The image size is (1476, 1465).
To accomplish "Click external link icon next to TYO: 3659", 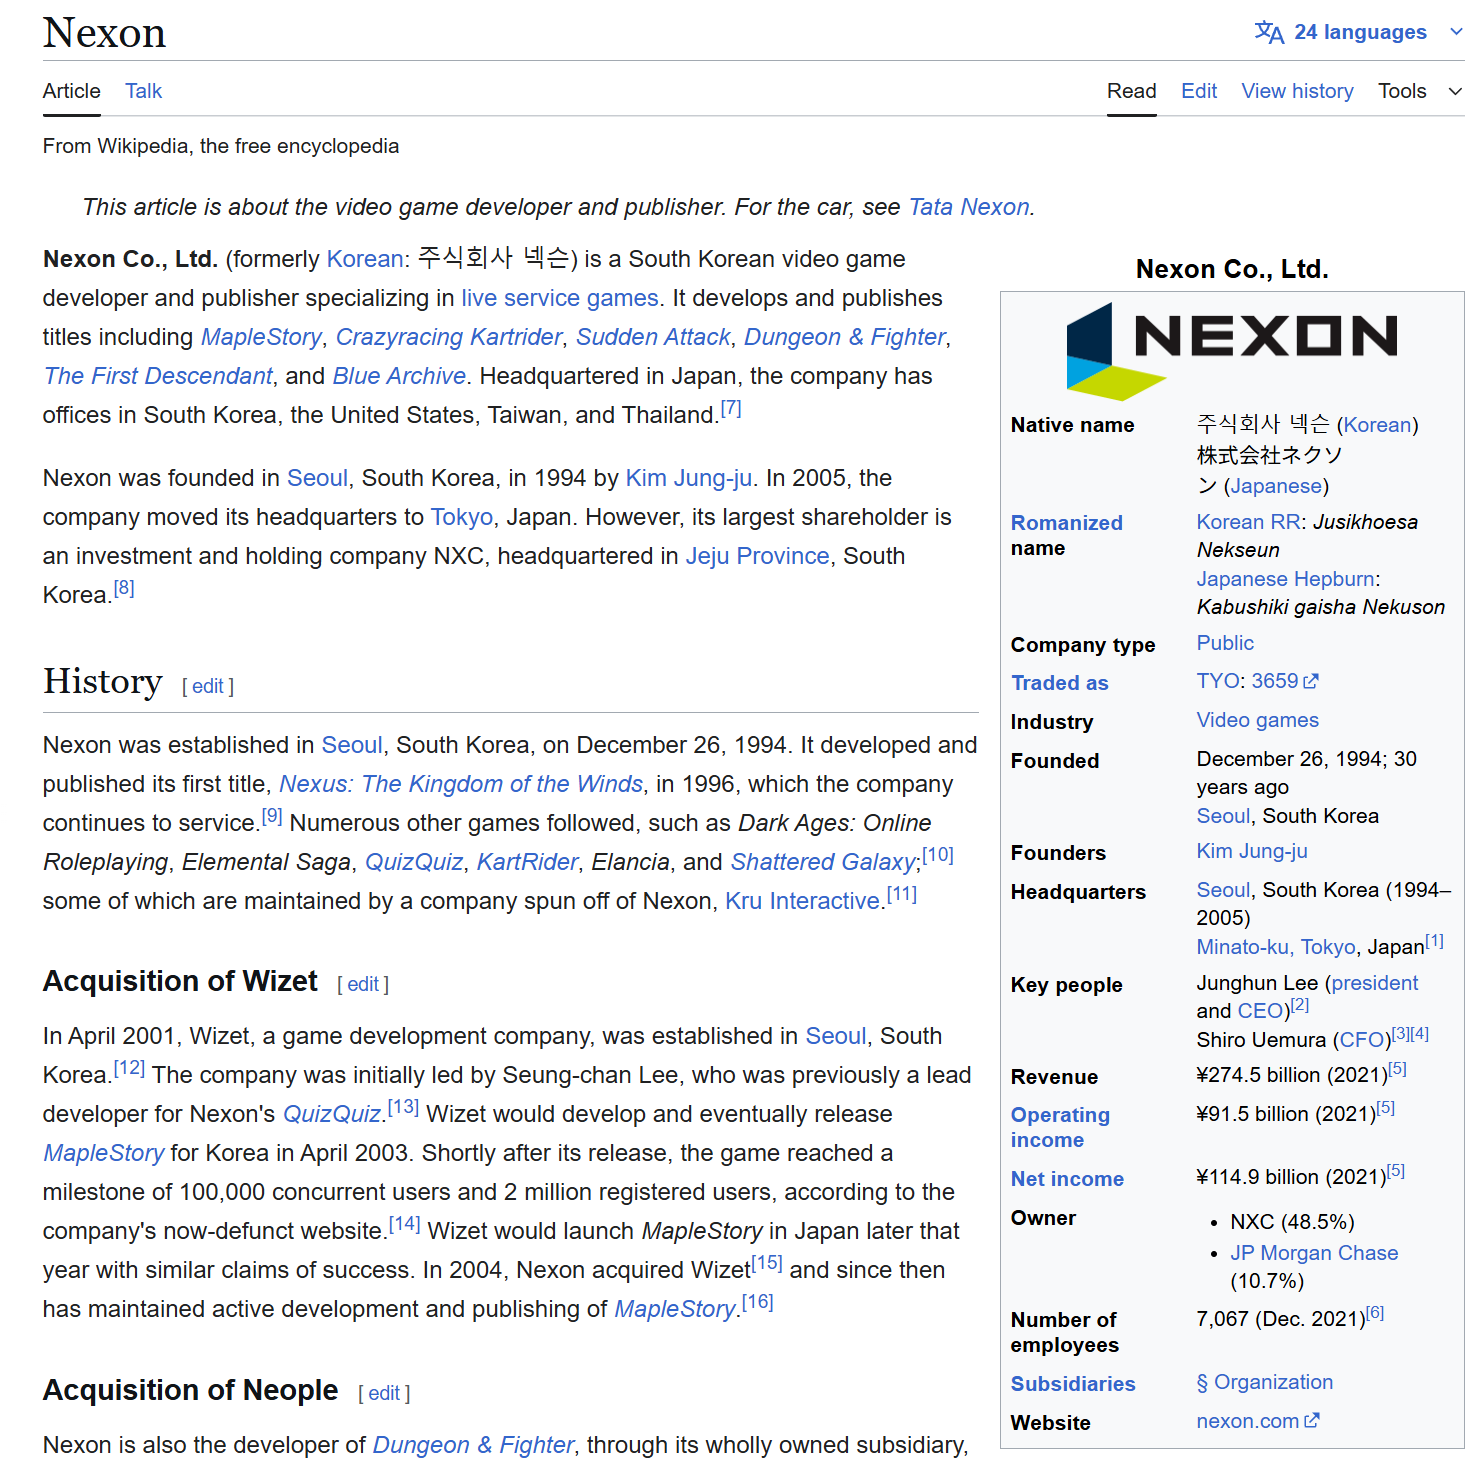I will click(1311, 681).
